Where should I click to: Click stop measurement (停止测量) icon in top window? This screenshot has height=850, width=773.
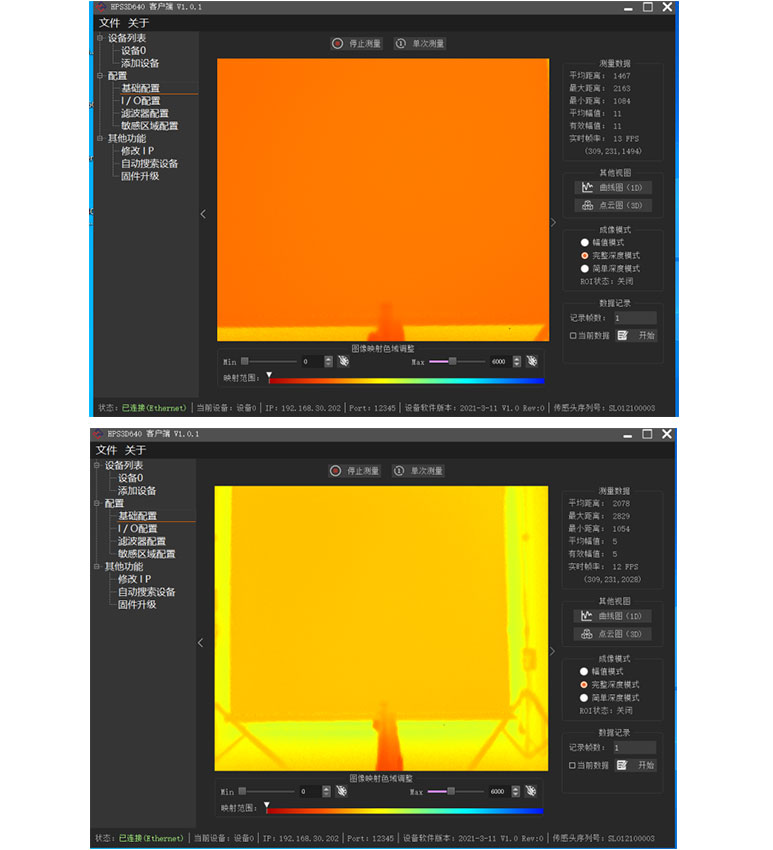point(338,44)
